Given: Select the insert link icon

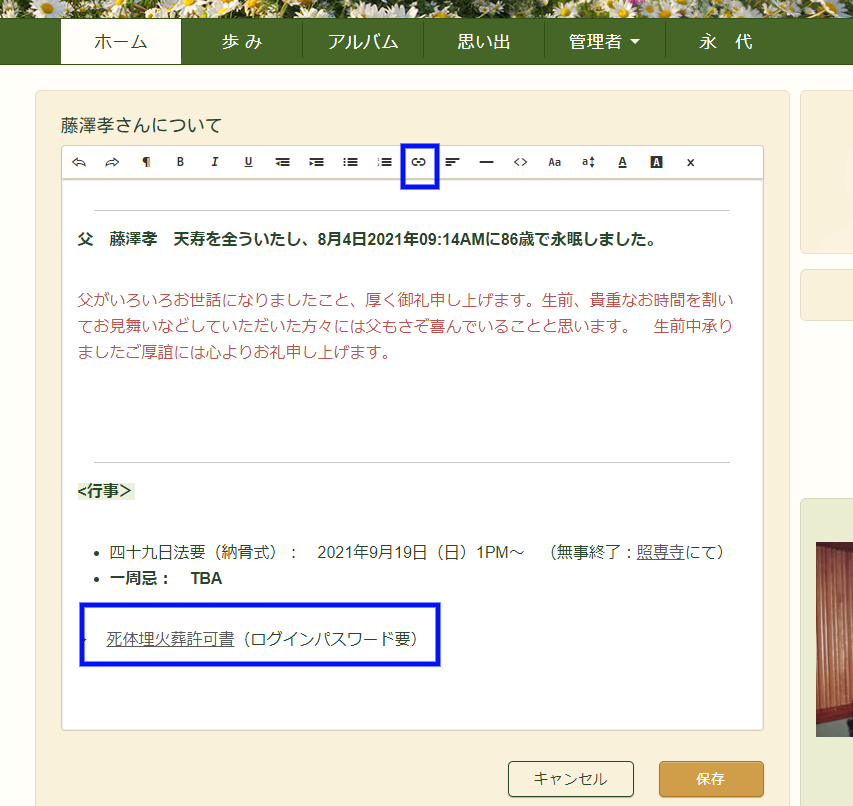Looking at the screenshot, I should coord(419,162).
